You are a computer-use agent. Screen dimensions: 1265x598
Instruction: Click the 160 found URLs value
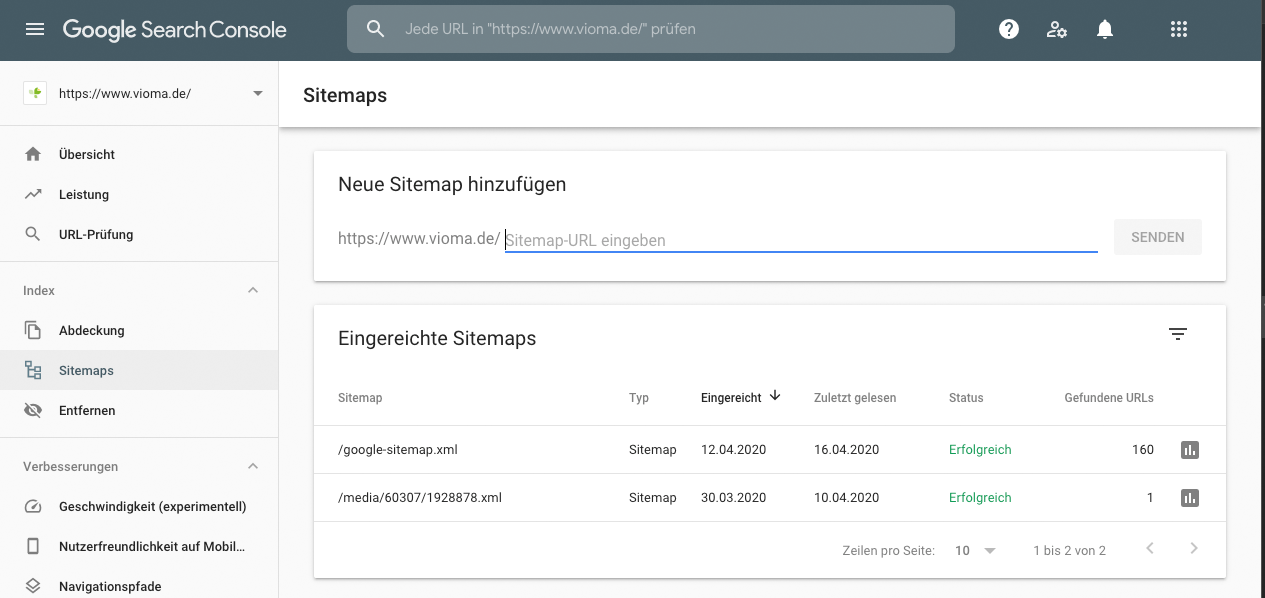tap(1143, 450)
